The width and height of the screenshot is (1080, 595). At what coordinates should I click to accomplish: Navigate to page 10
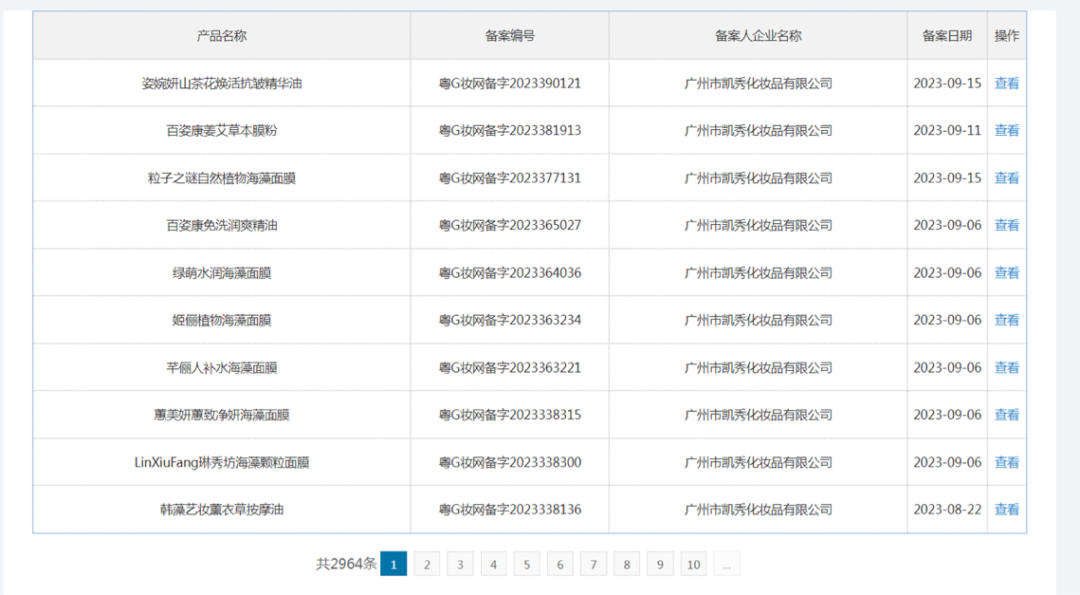(x=694, y=563)
